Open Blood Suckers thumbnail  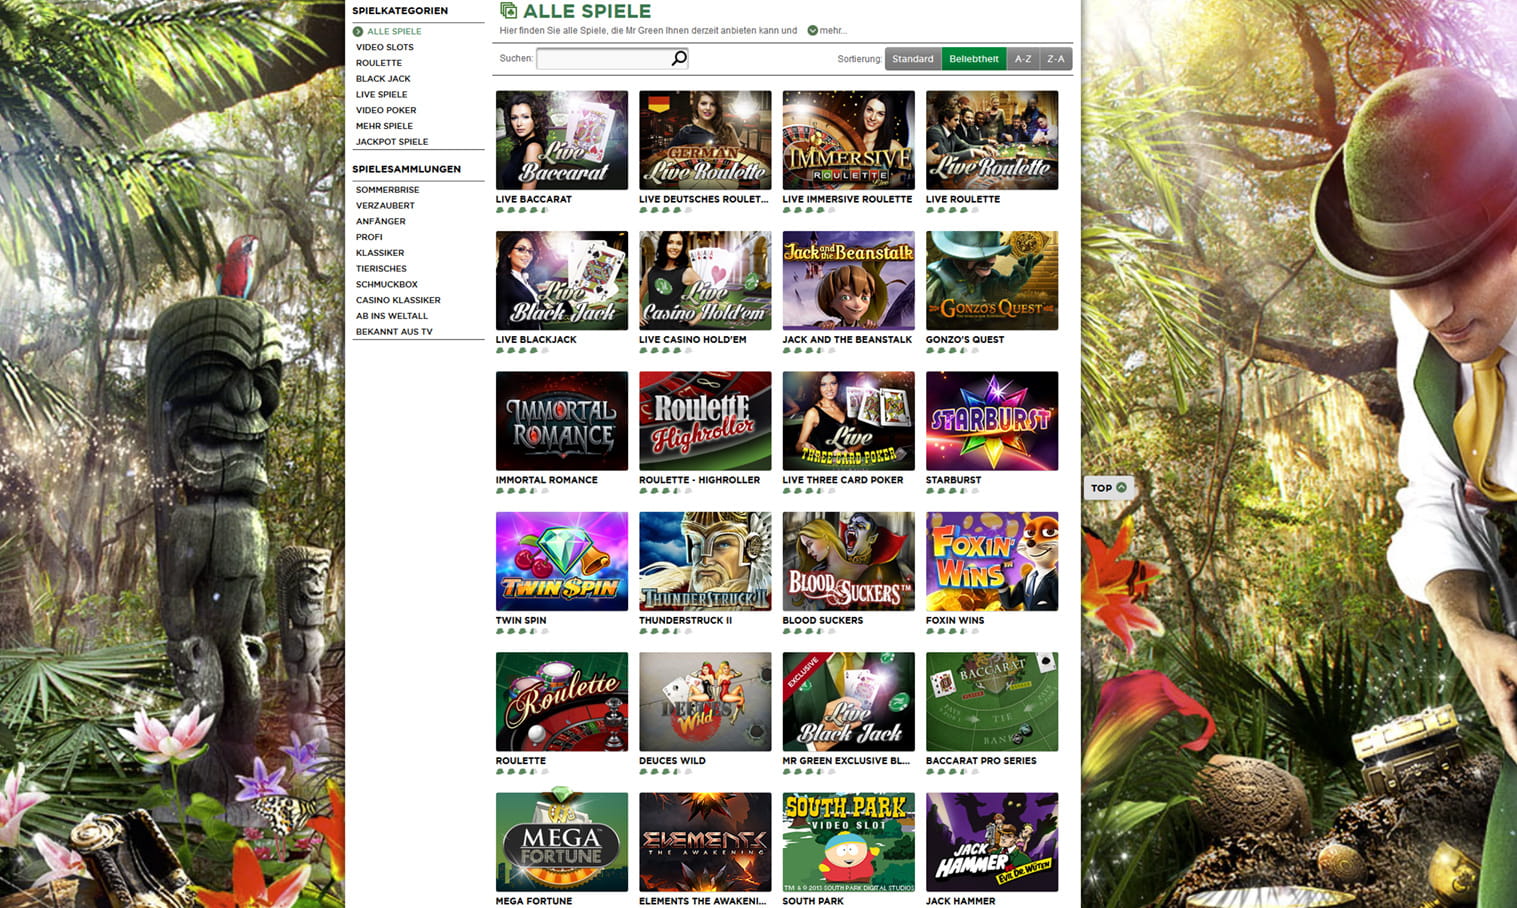(848, 562)
